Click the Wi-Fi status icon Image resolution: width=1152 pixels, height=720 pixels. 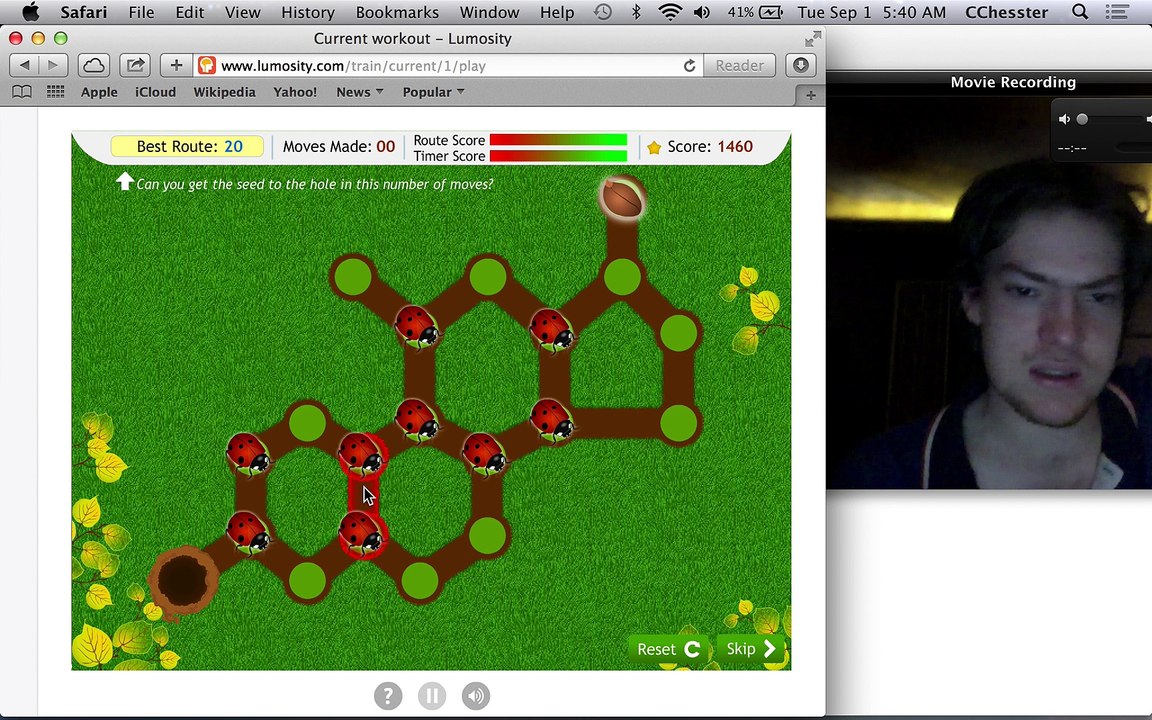[x=670, y=12]
